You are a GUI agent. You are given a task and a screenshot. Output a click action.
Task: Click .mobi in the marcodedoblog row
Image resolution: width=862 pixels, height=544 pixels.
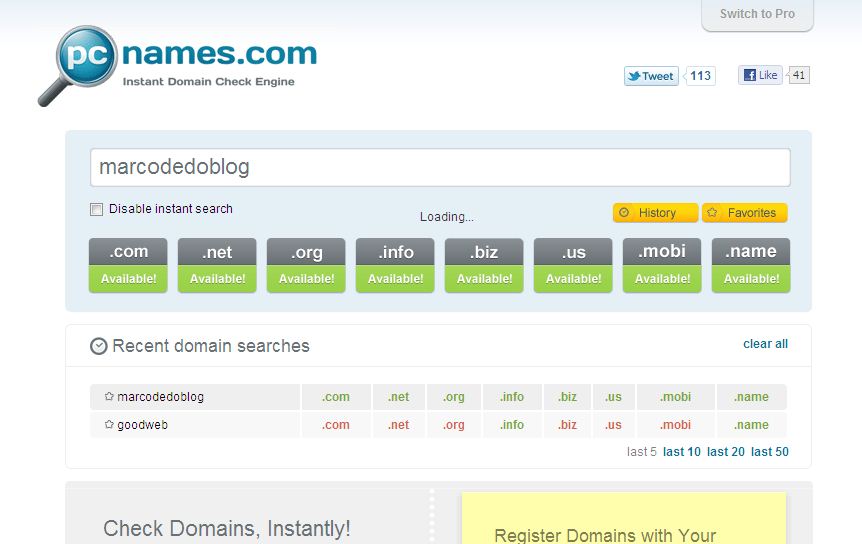(x=676, y=397)
